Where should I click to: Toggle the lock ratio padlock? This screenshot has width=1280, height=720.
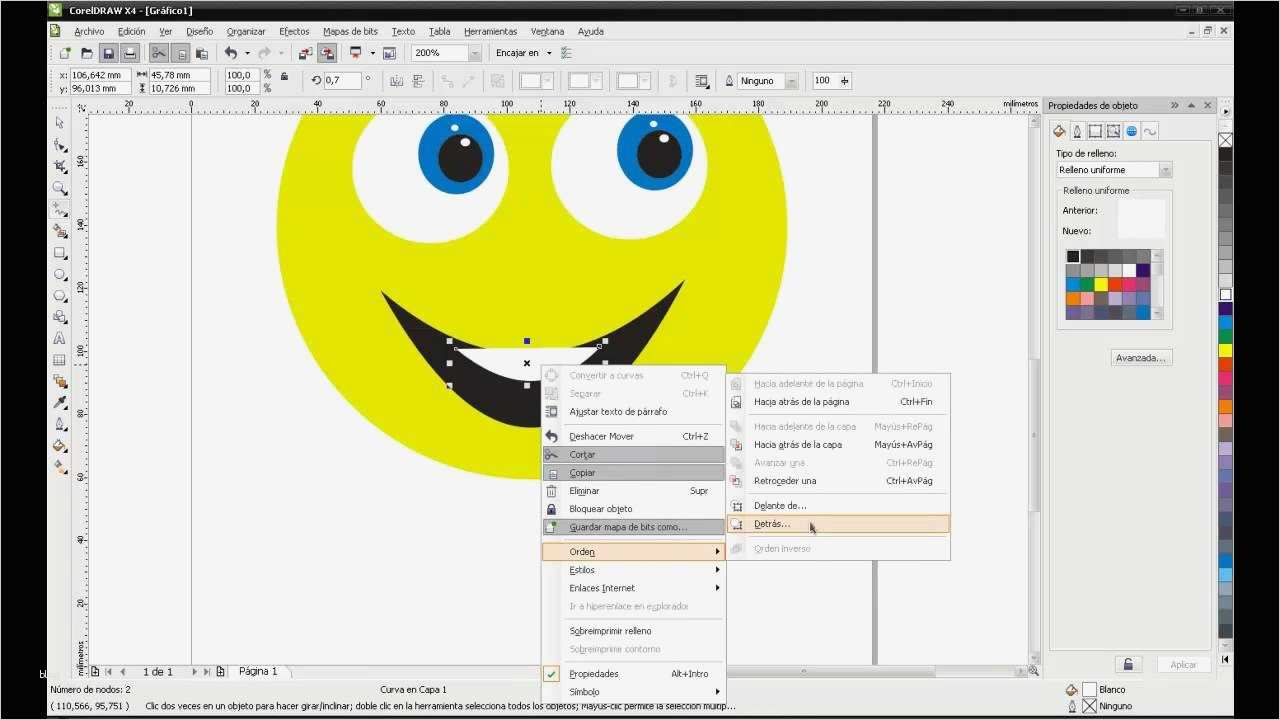point(285,76)
